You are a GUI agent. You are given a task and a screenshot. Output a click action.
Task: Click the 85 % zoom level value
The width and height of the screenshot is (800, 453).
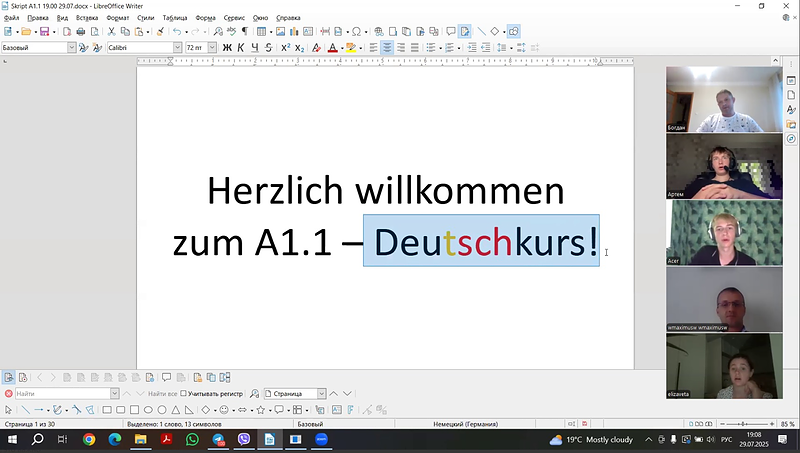click(x=788, y=424)
